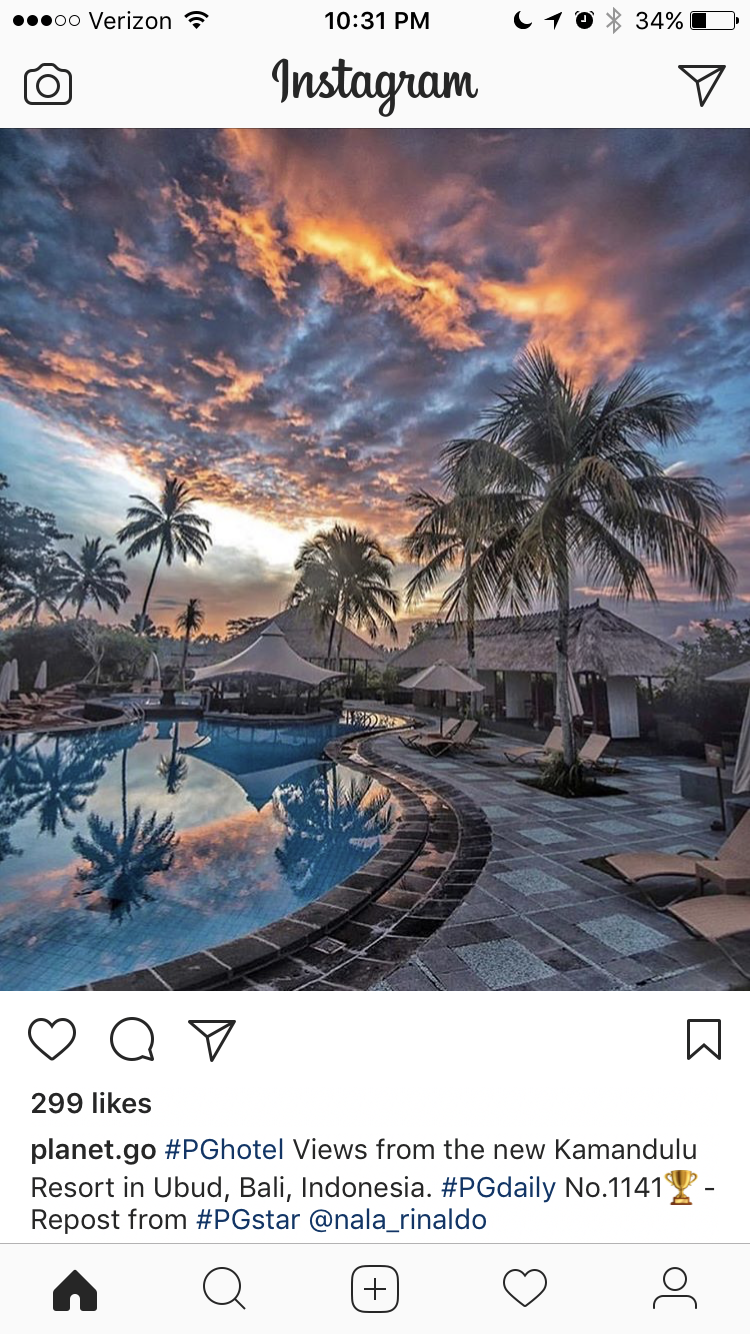
Task: Tap the #PGhotel hashtag
Action: [x=225, y=1150]
